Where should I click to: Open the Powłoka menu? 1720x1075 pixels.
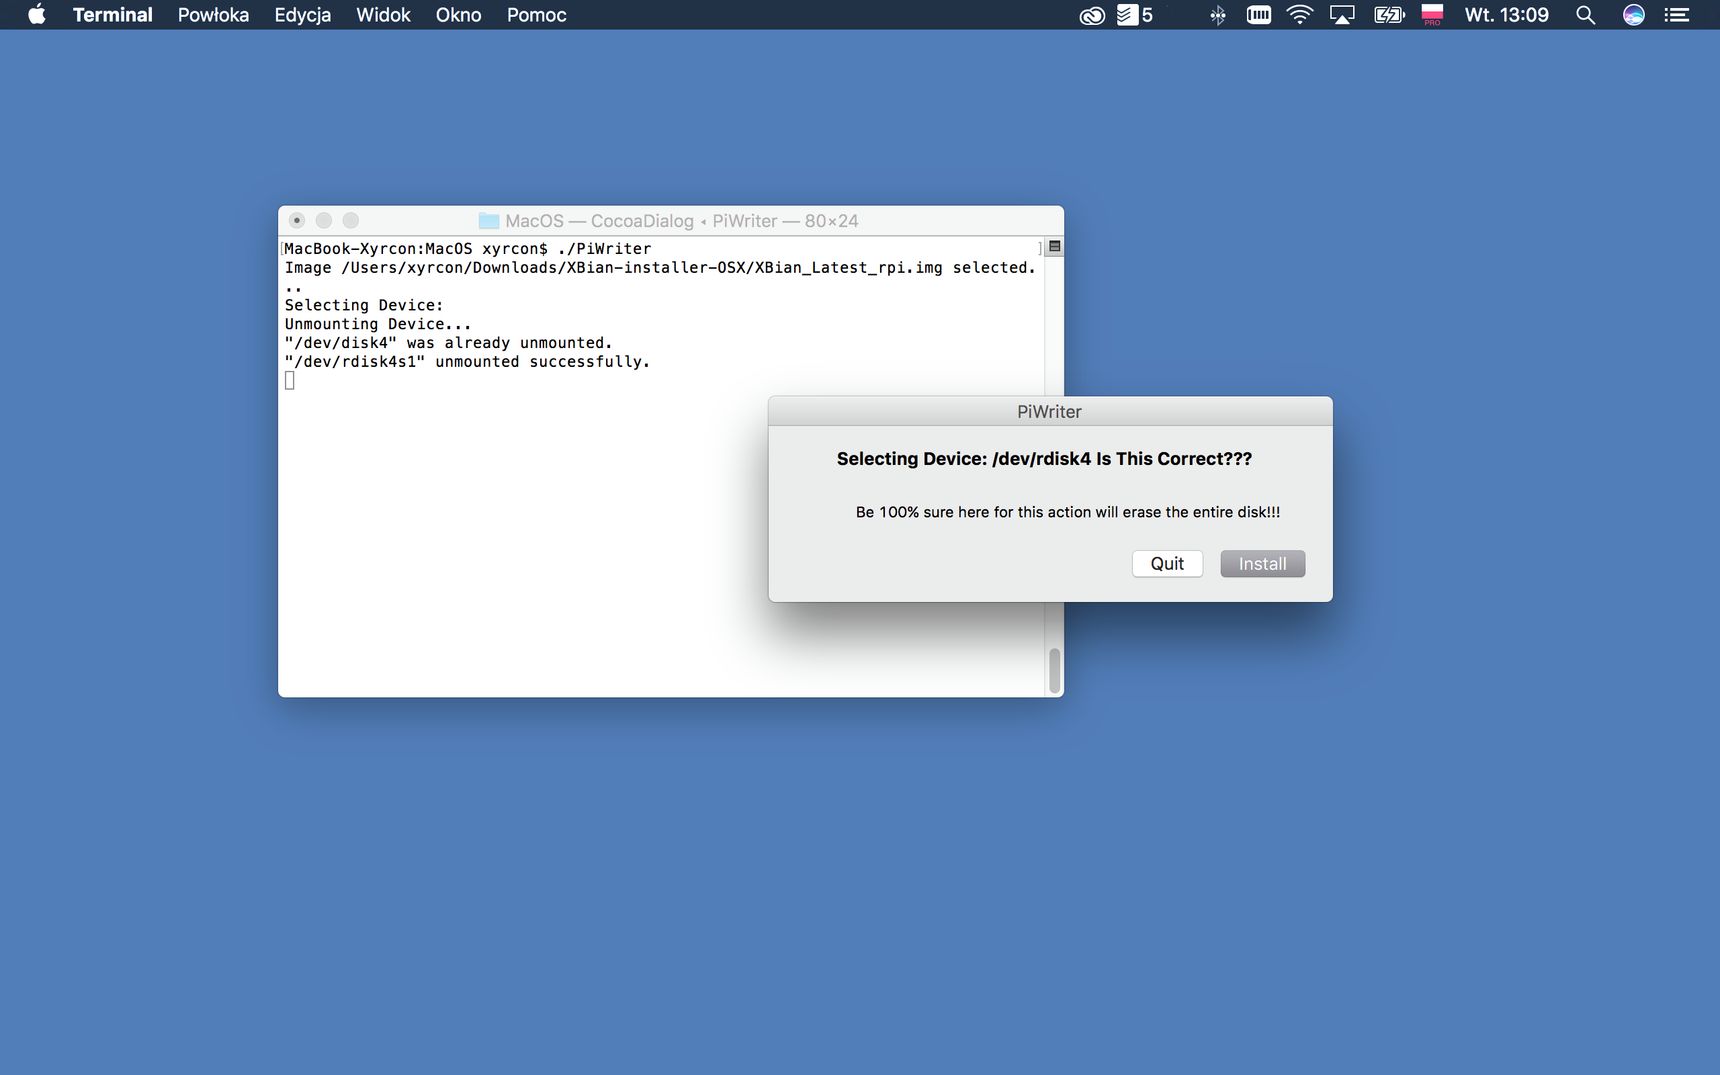coord(213,15)
